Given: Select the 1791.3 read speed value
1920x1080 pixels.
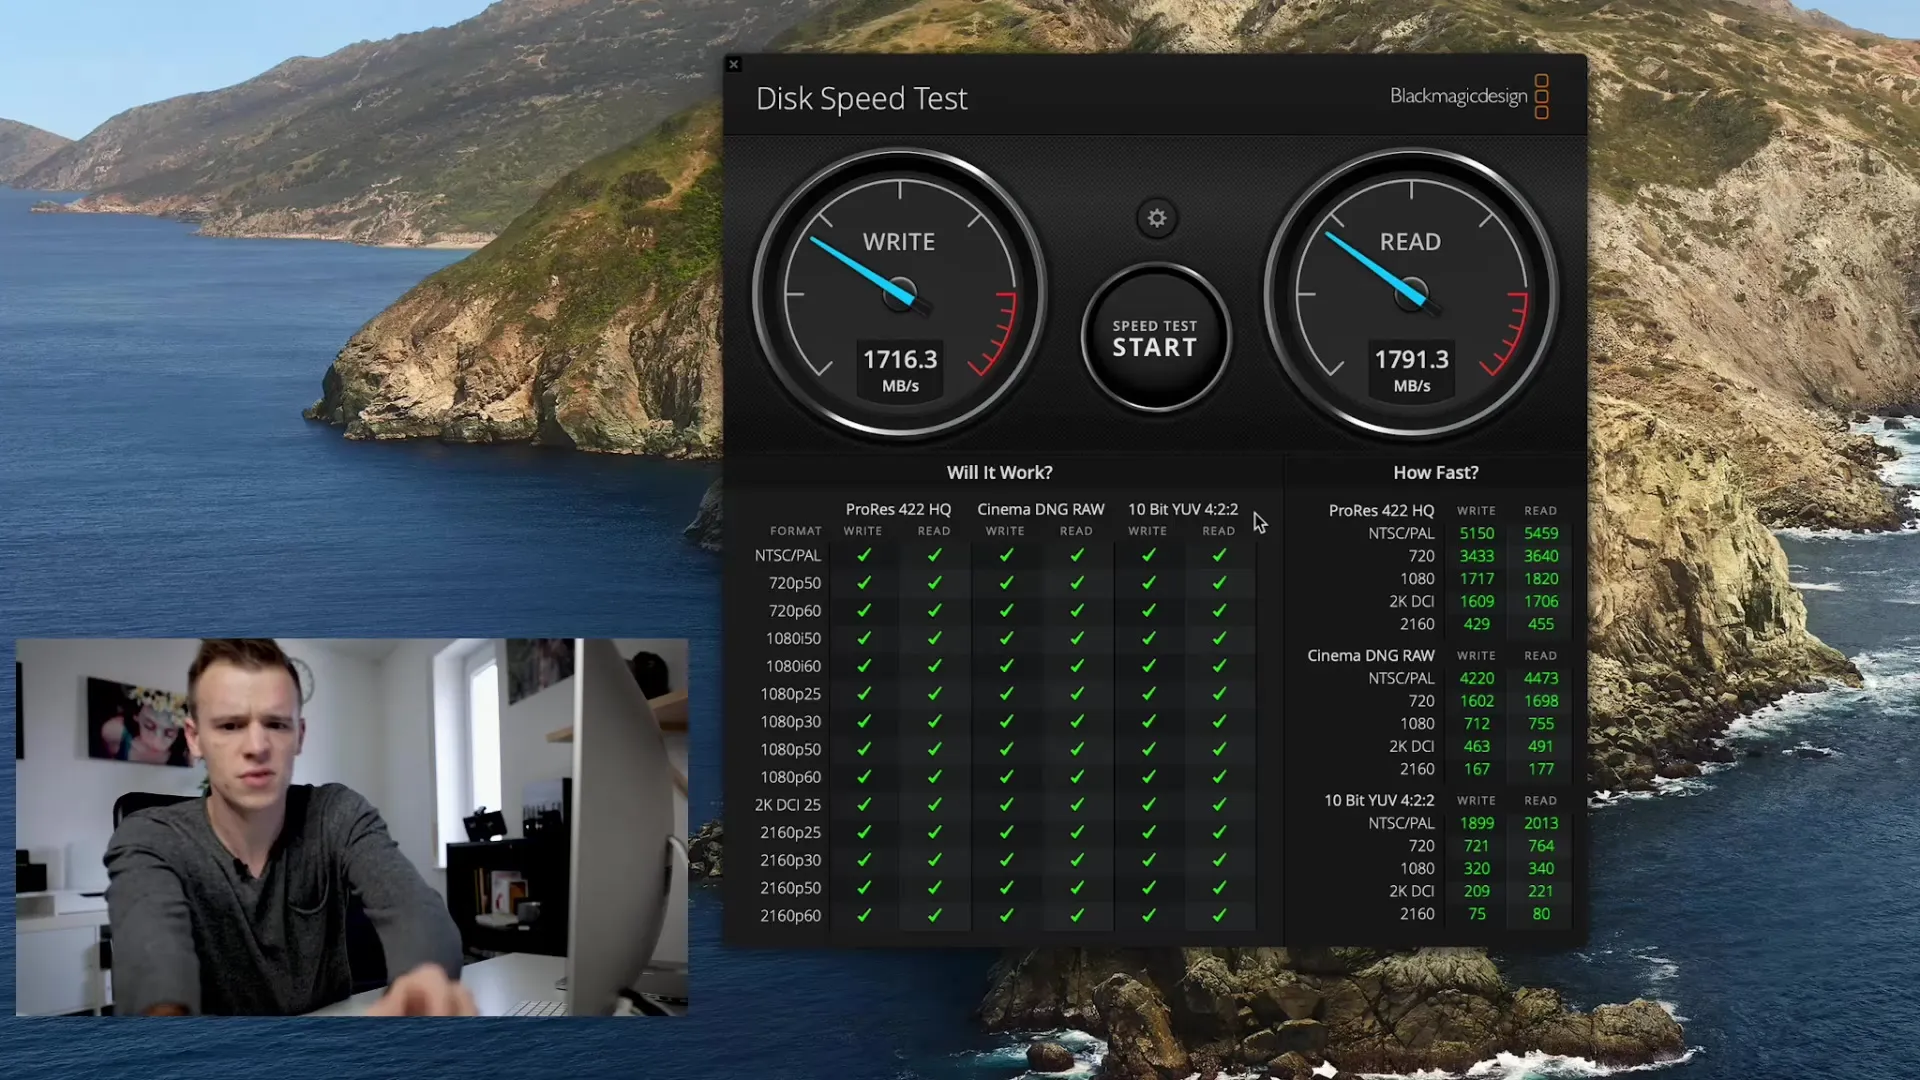Looking at the screenshot, I should tap(1411, 359).
